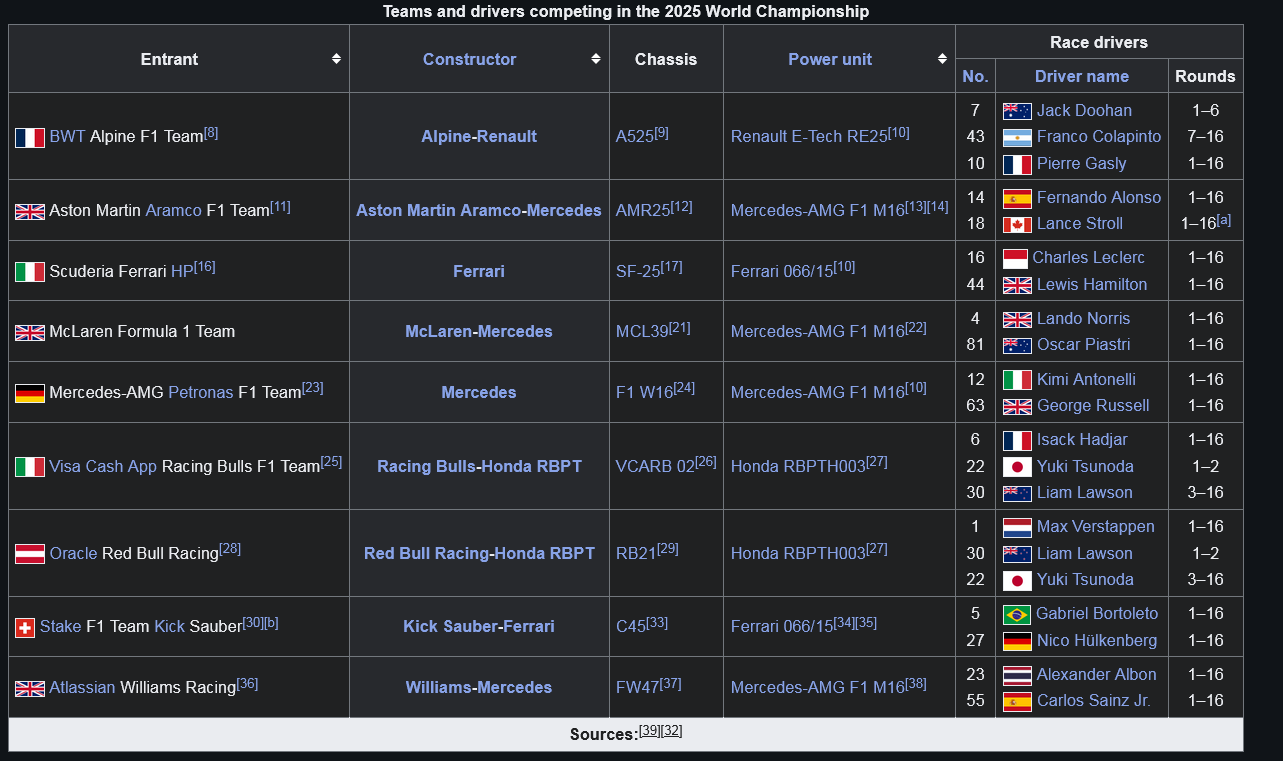Image resolution: width=1283 pixels, height=761 pixels.
Task: Click Italian flag next to Kimi Antonelli
Action: [1017, 380]
